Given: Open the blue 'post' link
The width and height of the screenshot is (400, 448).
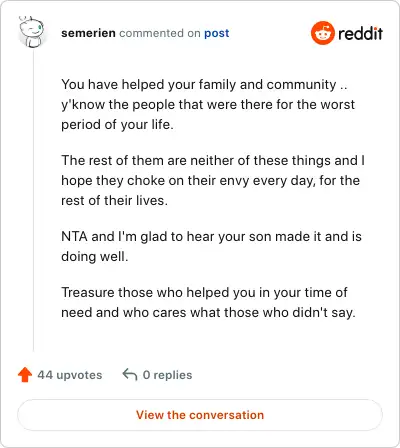Looking at the screenshot, I should point(217,33).
